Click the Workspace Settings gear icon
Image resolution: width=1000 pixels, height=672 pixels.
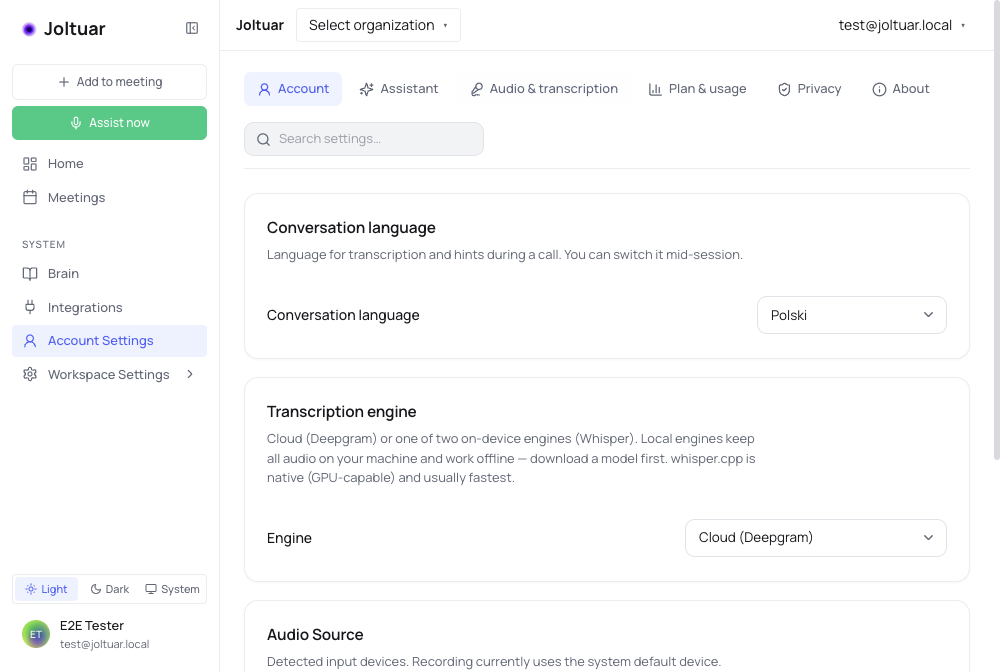[30, 374]
